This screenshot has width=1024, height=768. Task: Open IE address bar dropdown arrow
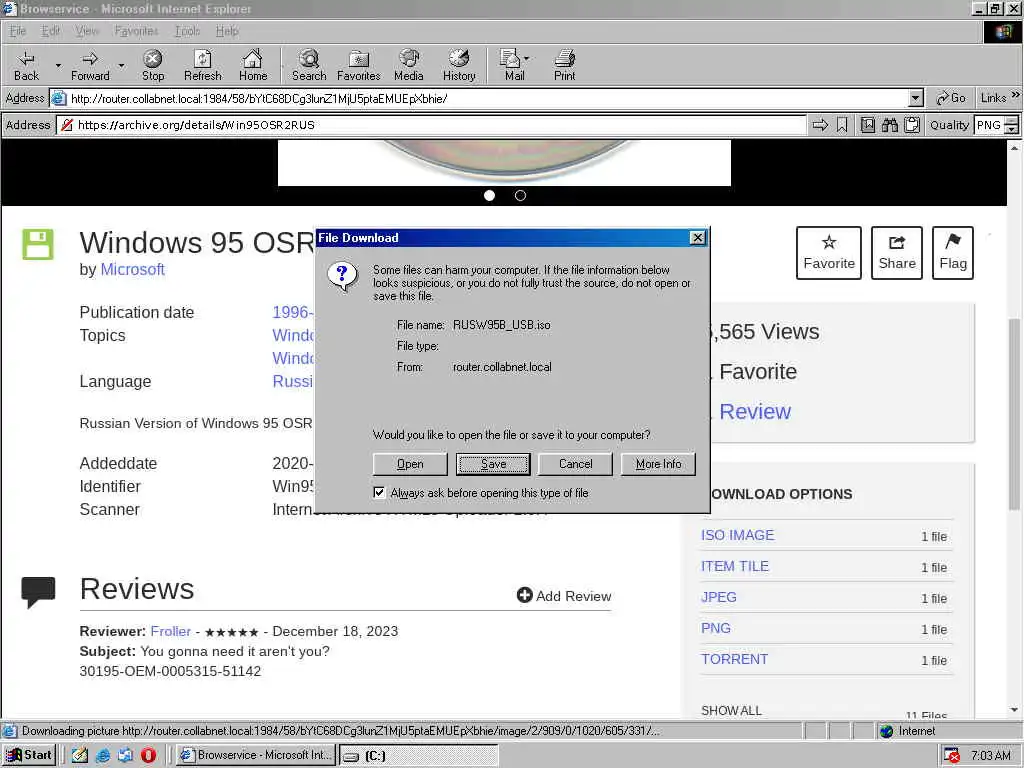click(916, 99)
